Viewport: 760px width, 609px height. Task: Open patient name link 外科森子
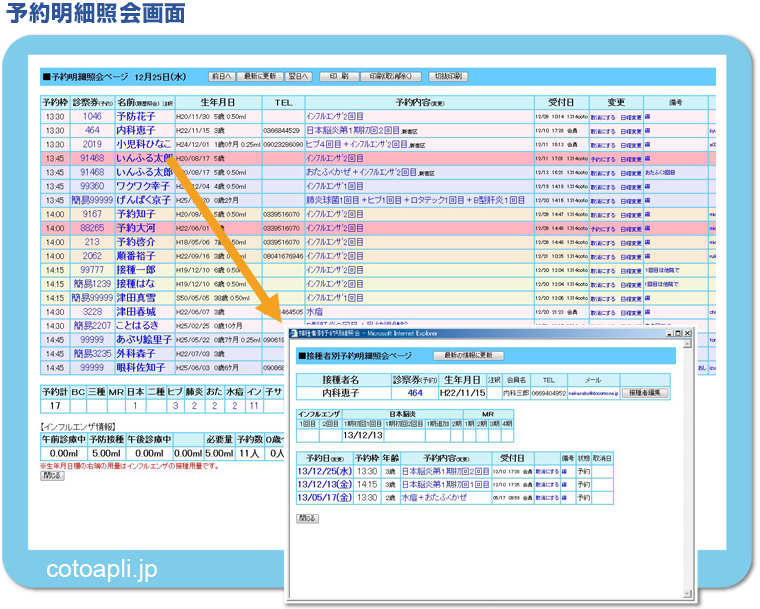[x=136, y=354]
